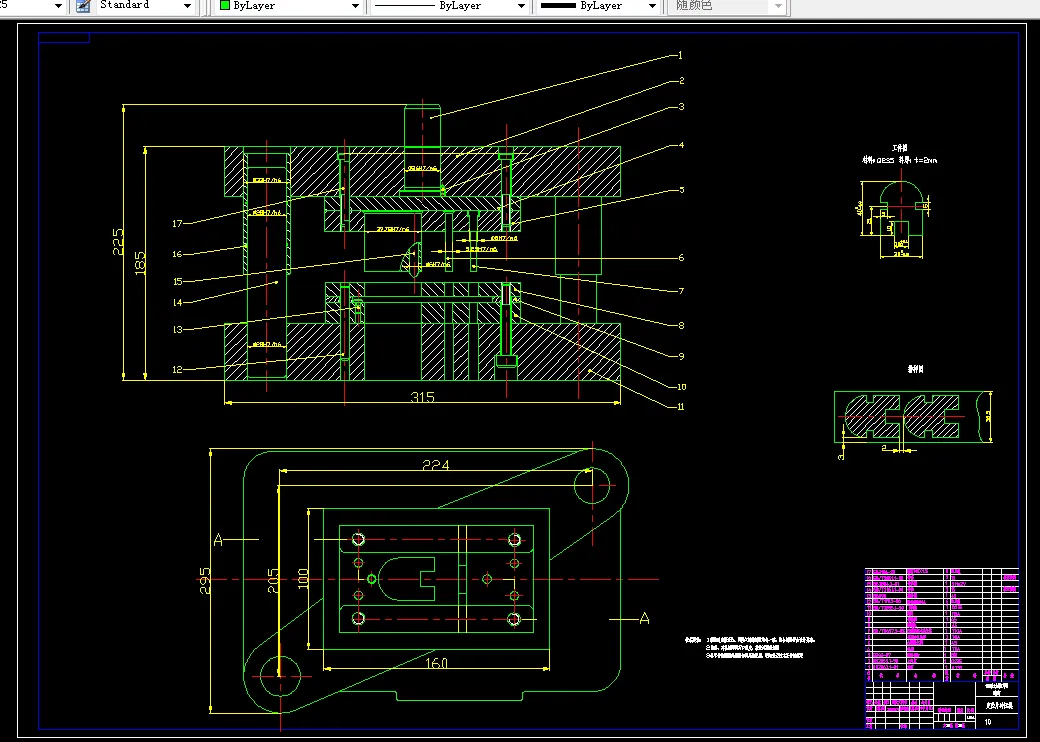The height and width of the screenshot is (742, 1040).
Task: Click part balloon number 16
Action: coord(177,254)
